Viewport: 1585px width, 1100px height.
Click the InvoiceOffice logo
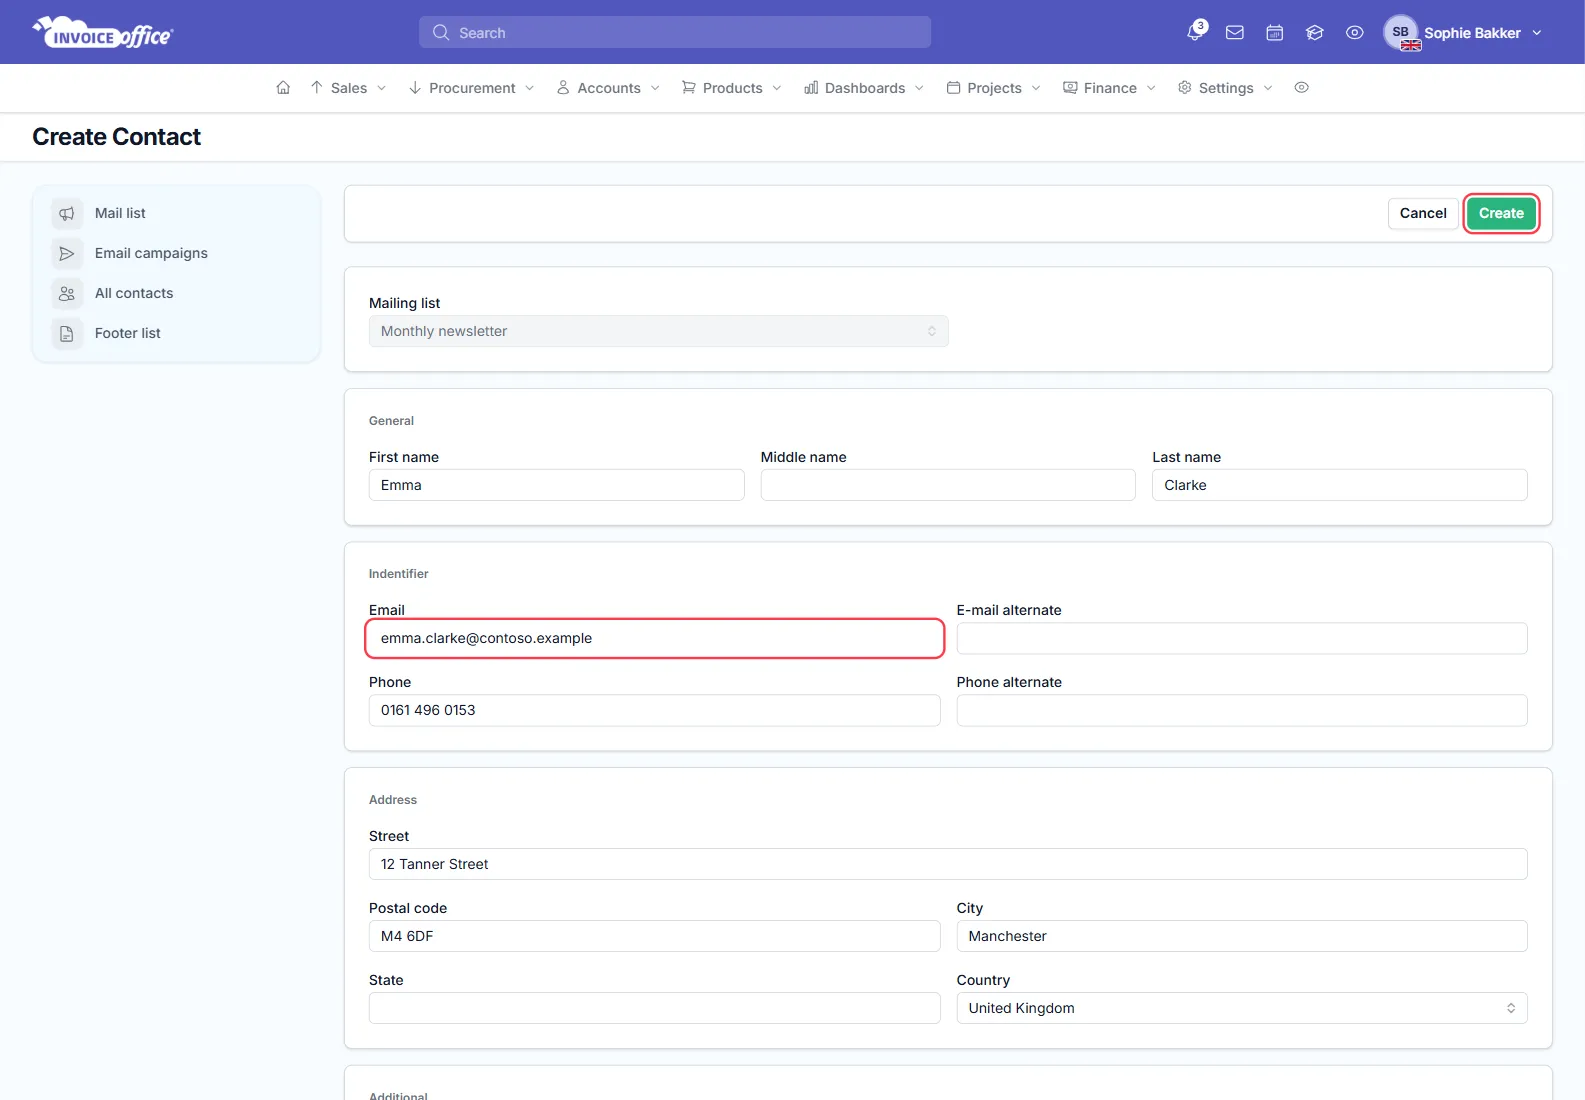coord(103,33)
